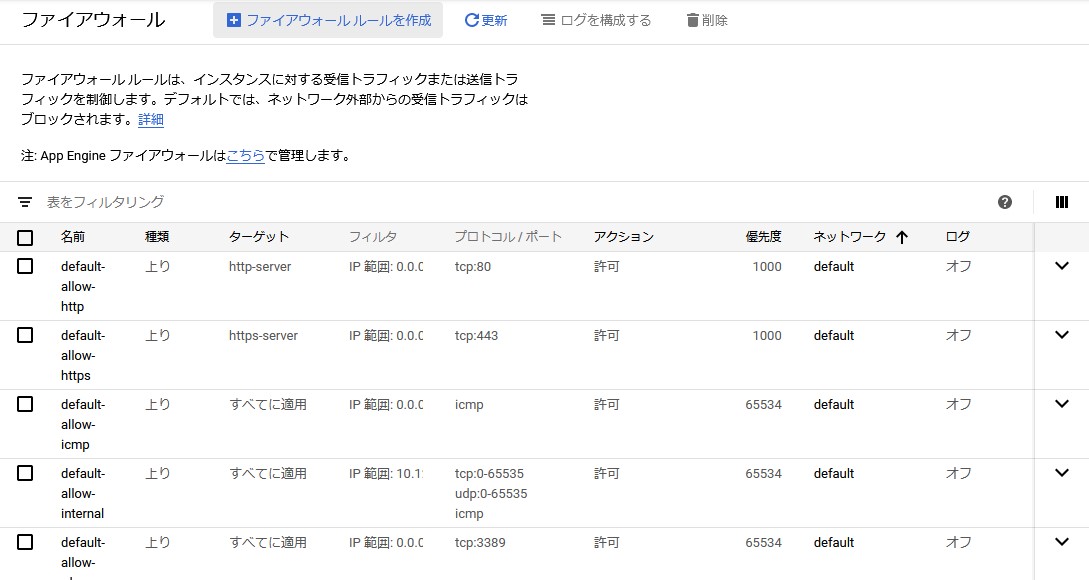
Task: Click the create firewall rule plus icon
Action: click(x=234, y=20)
